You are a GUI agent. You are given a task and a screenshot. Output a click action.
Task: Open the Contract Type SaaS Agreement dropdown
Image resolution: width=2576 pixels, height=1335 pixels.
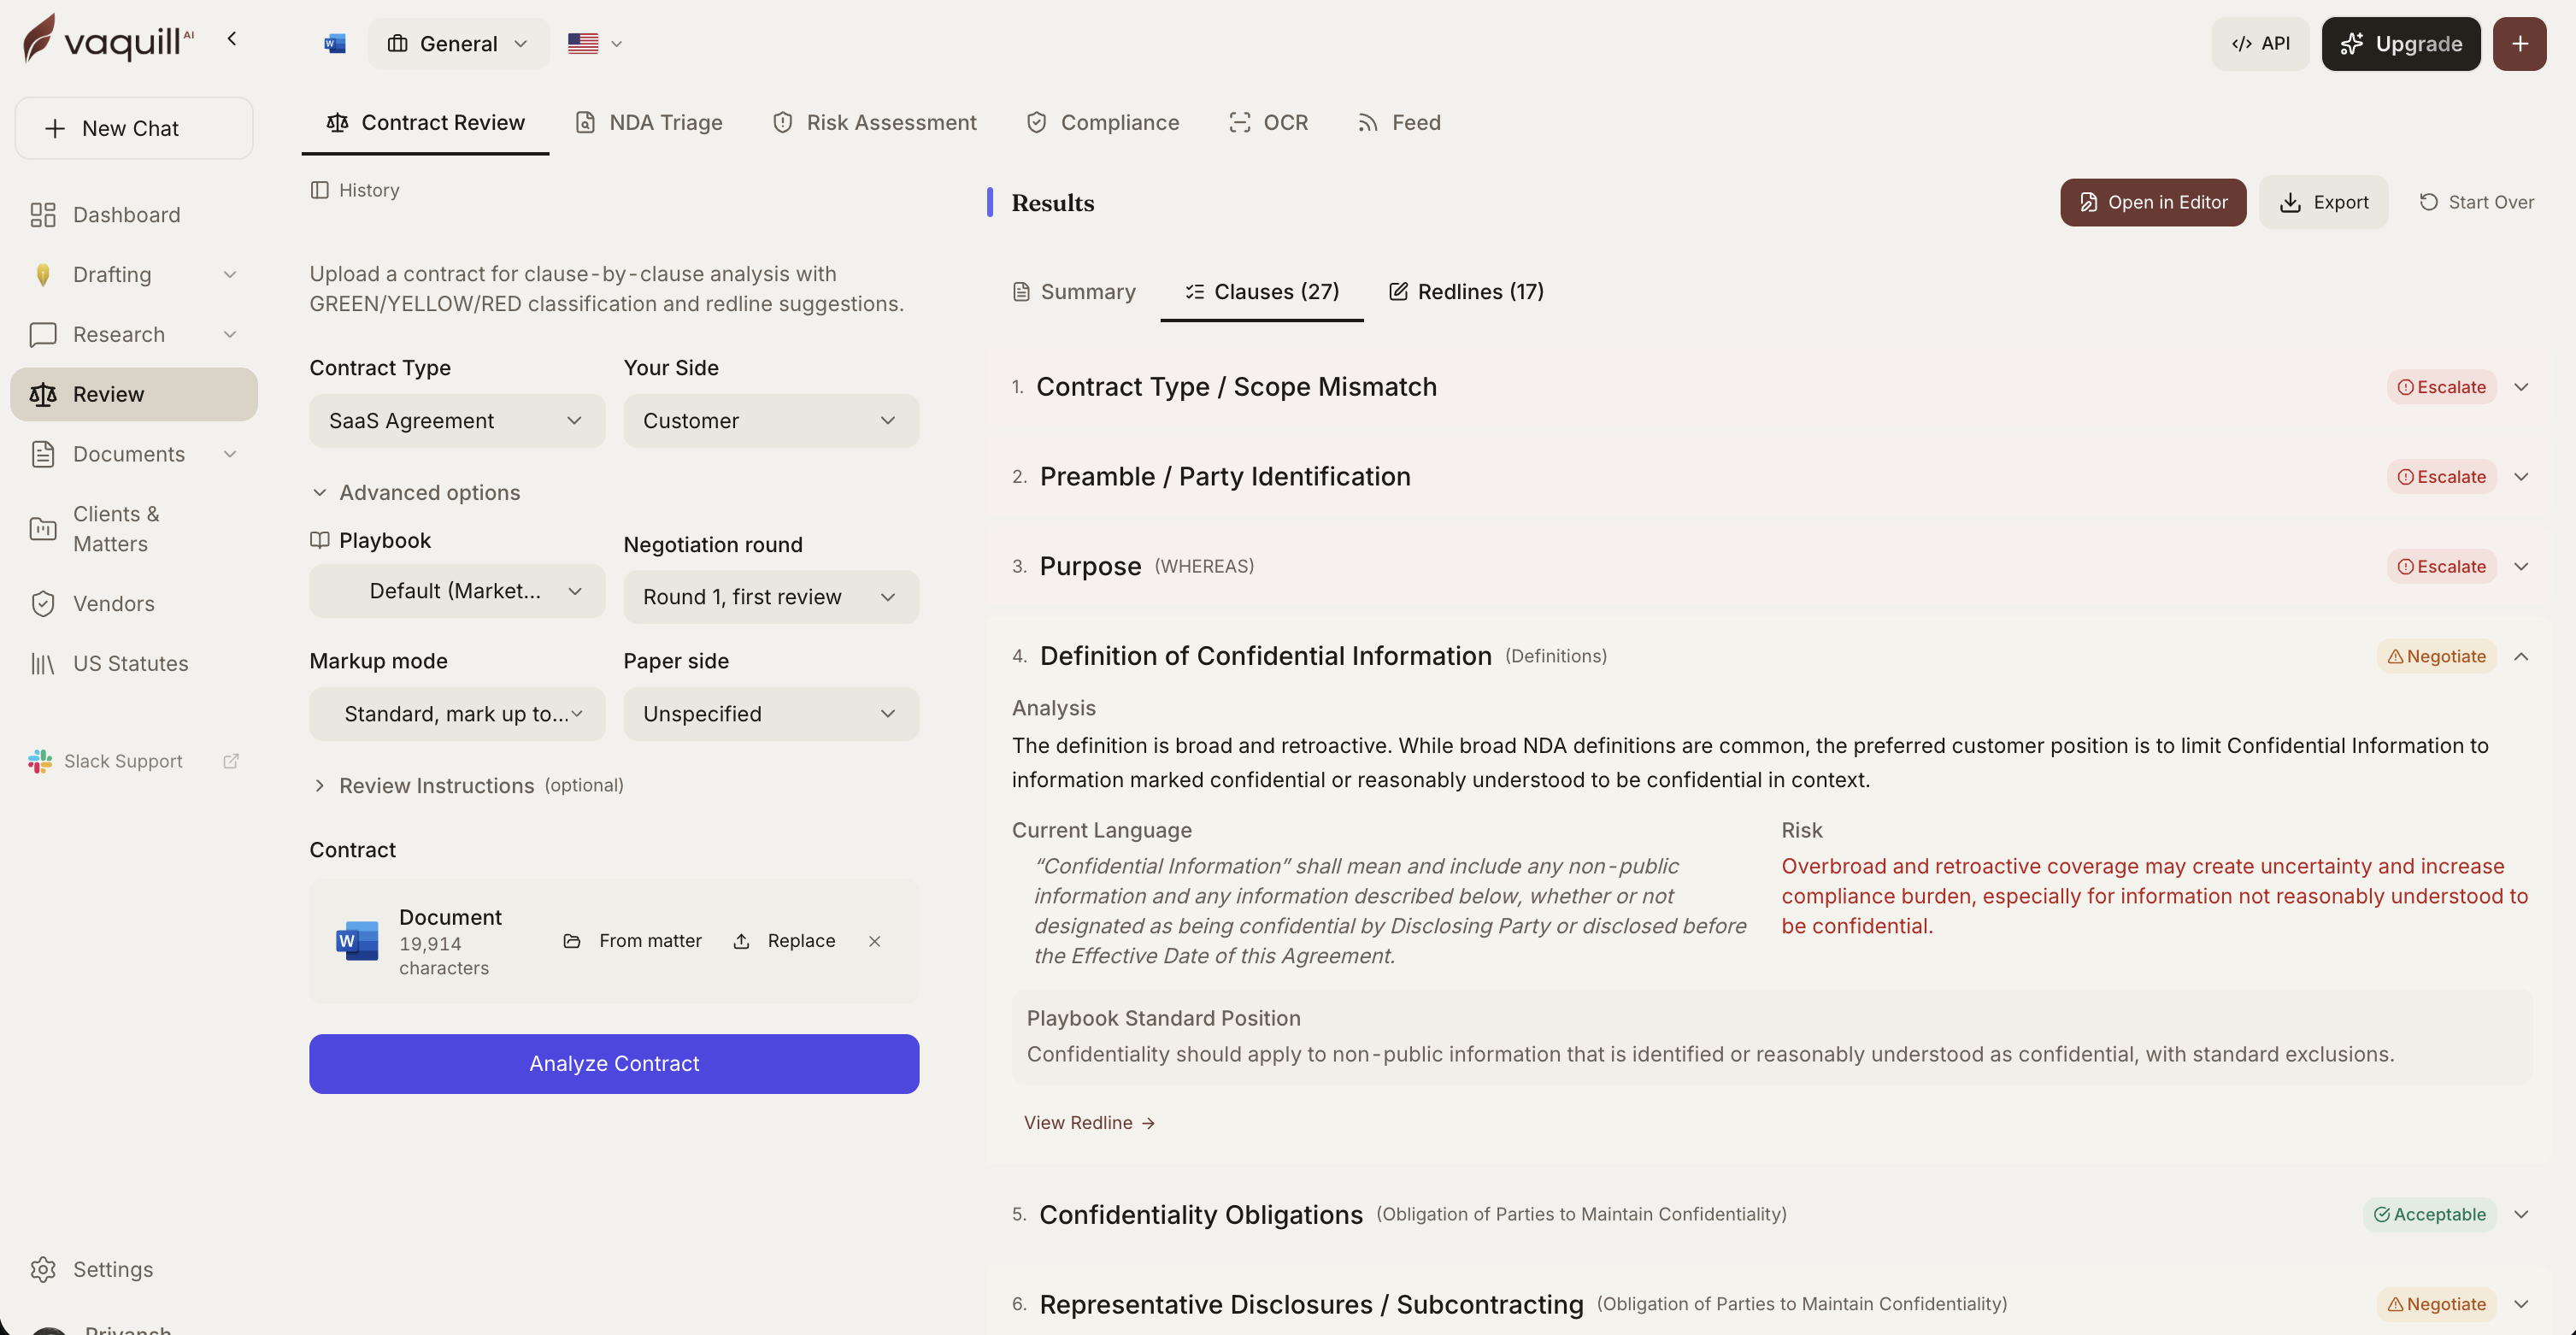457,421
